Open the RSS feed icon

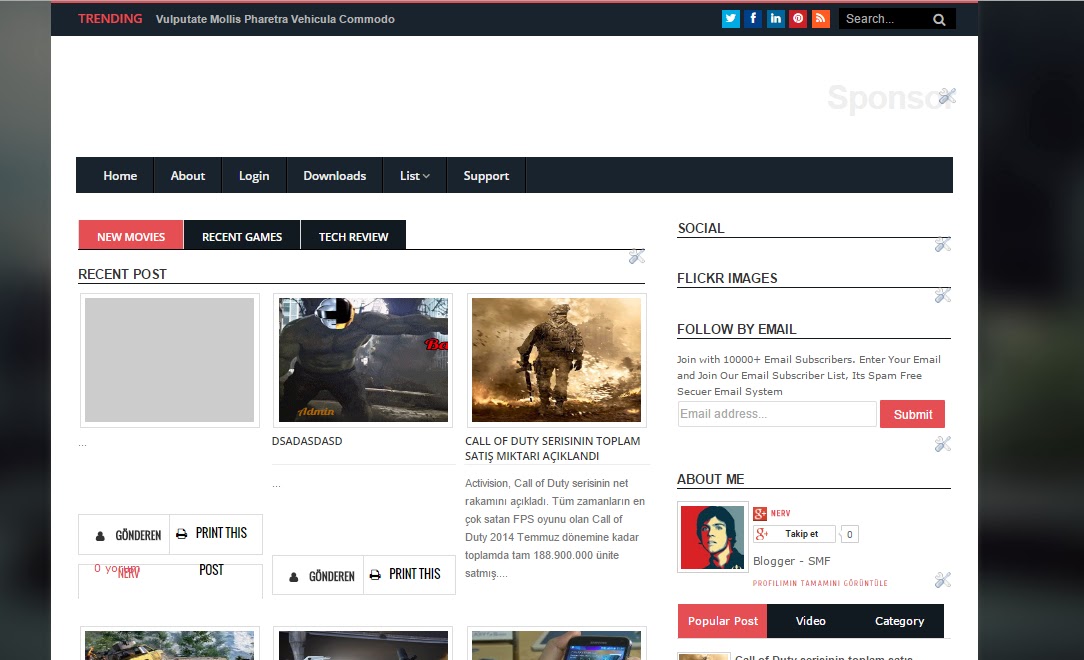point(821,19)
